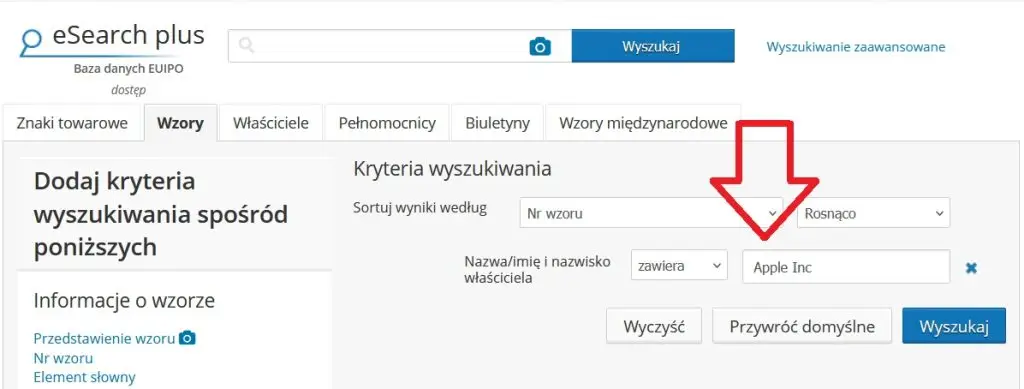
Task: Click the top blue Wyszukaj button
Action: [x=653, y=46]
